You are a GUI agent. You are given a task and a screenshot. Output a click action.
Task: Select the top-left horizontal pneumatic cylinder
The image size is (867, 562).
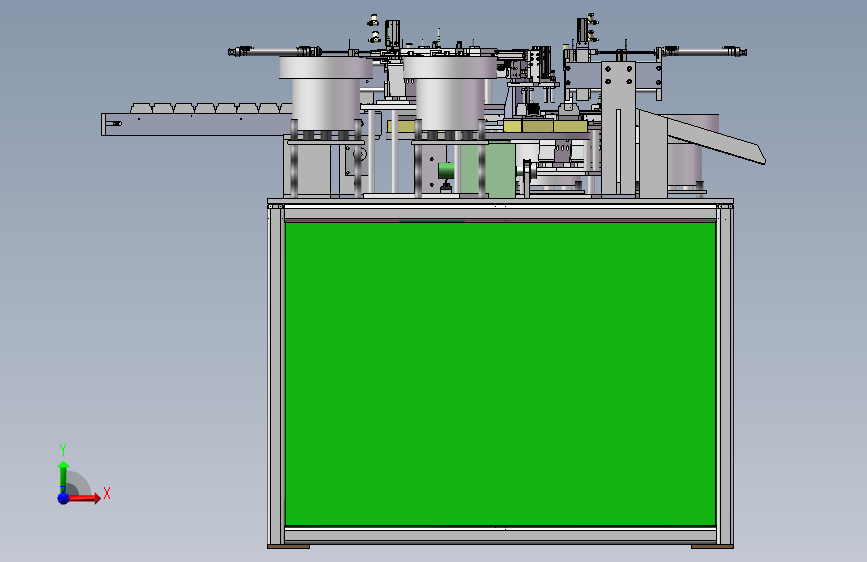(275, 51)
